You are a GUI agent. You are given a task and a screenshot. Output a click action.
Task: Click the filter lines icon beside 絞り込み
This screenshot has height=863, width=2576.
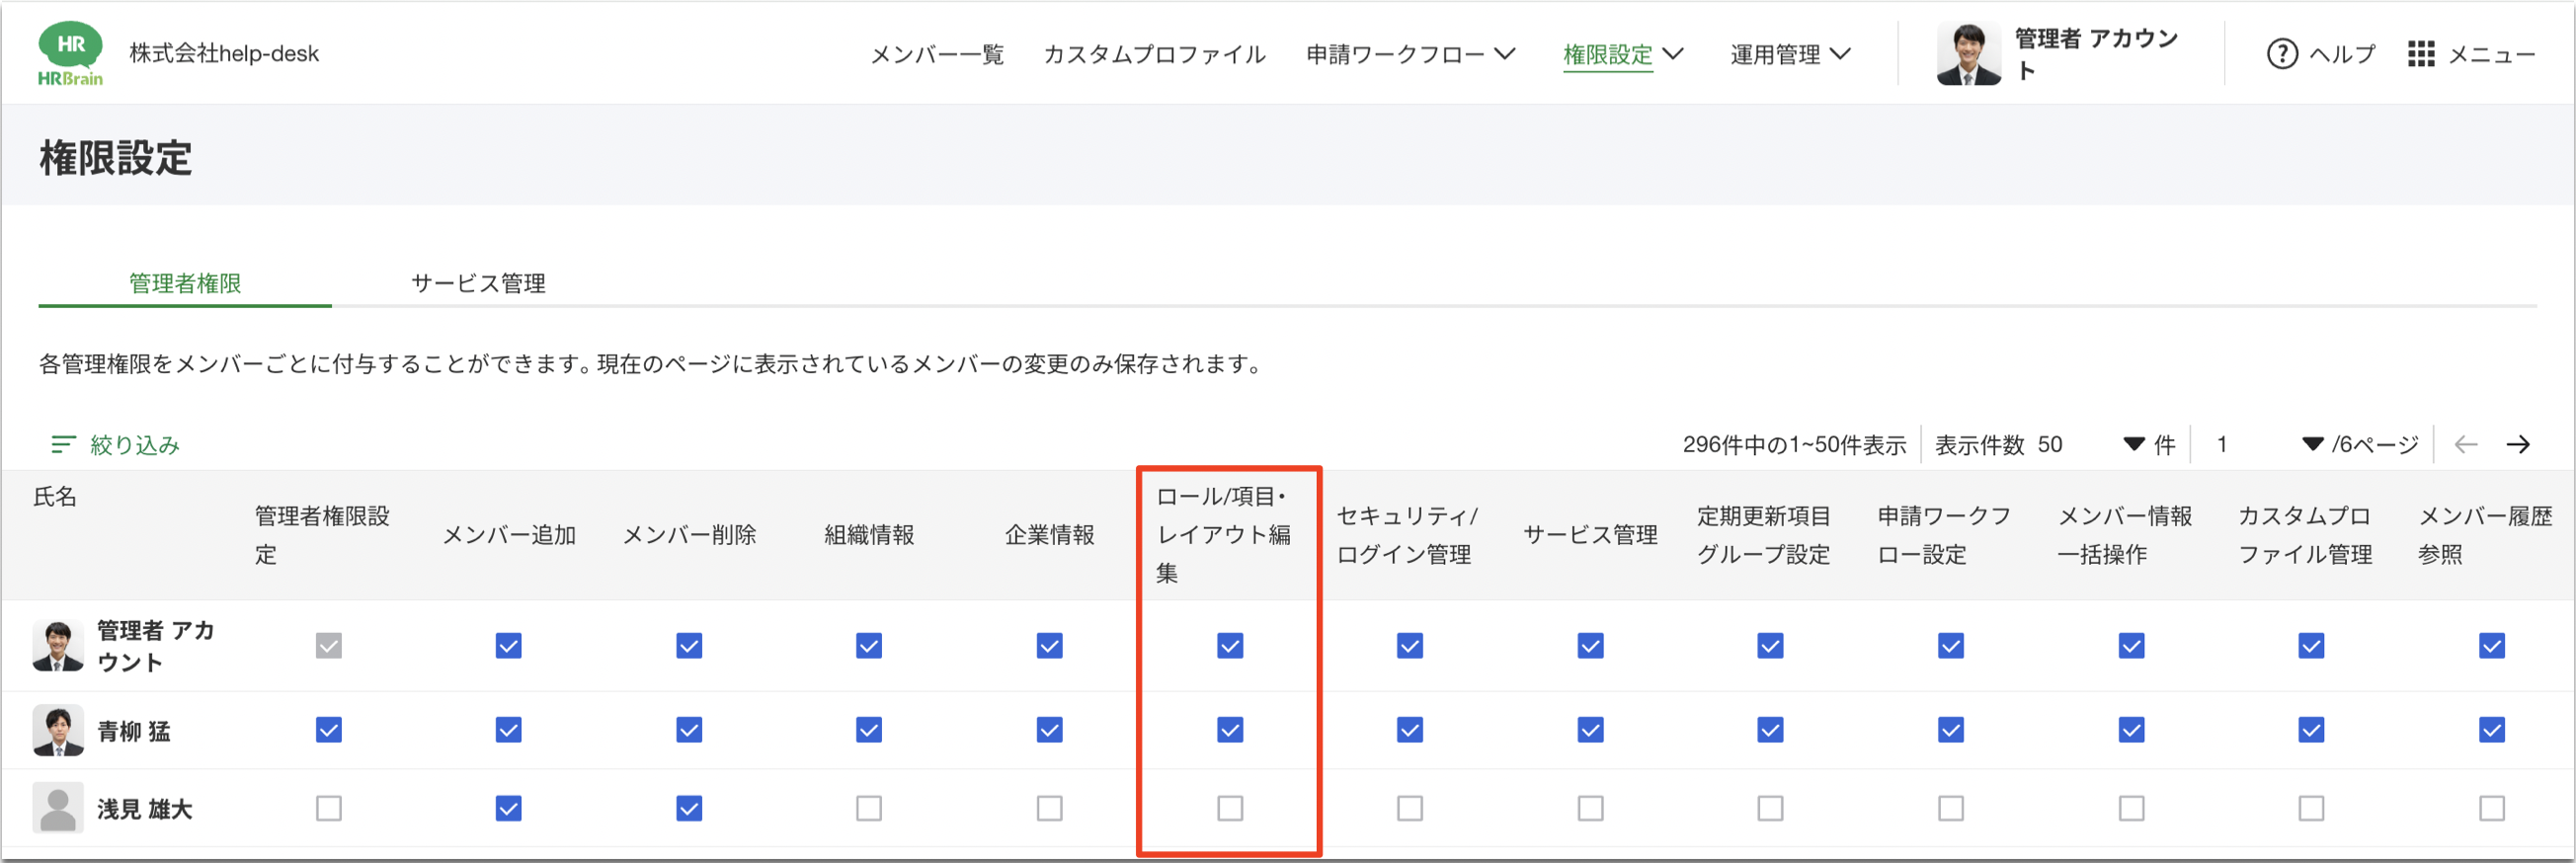coord(63,444)
